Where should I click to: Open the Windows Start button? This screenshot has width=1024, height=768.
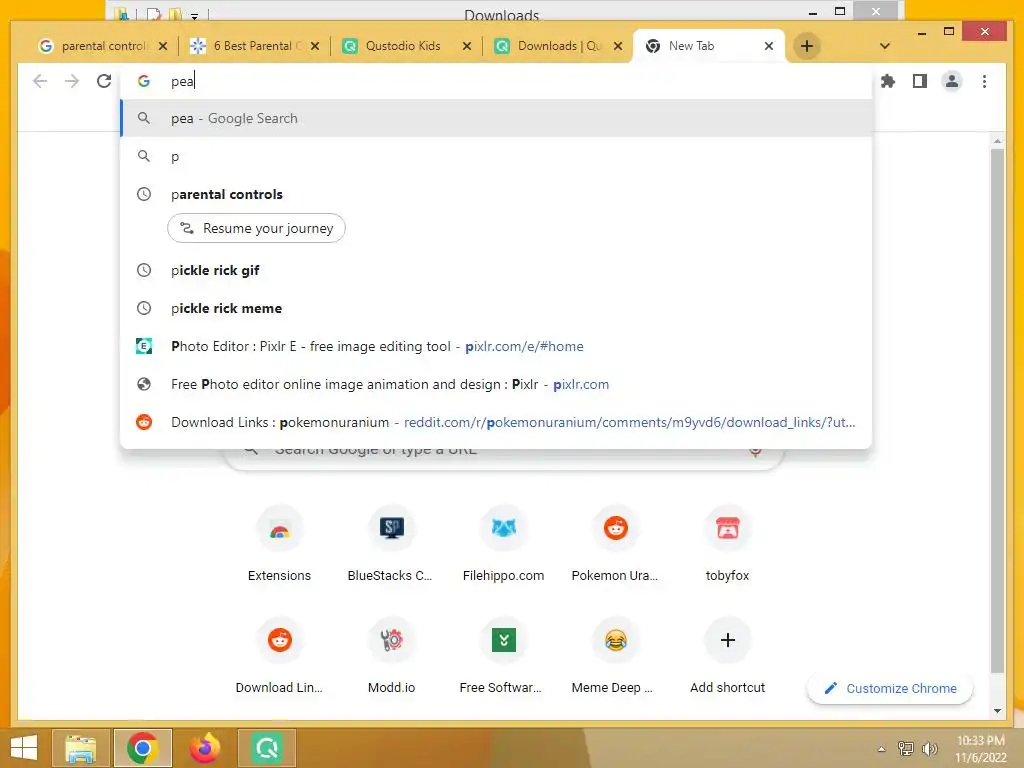[24, 748]
